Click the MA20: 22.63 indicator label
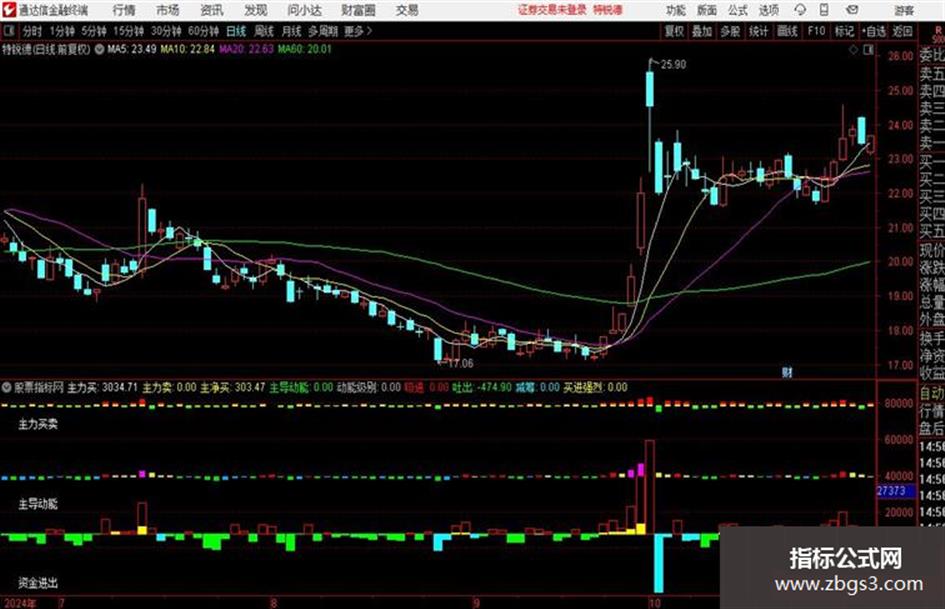This screenshot has width=945, height=609. 246,49
